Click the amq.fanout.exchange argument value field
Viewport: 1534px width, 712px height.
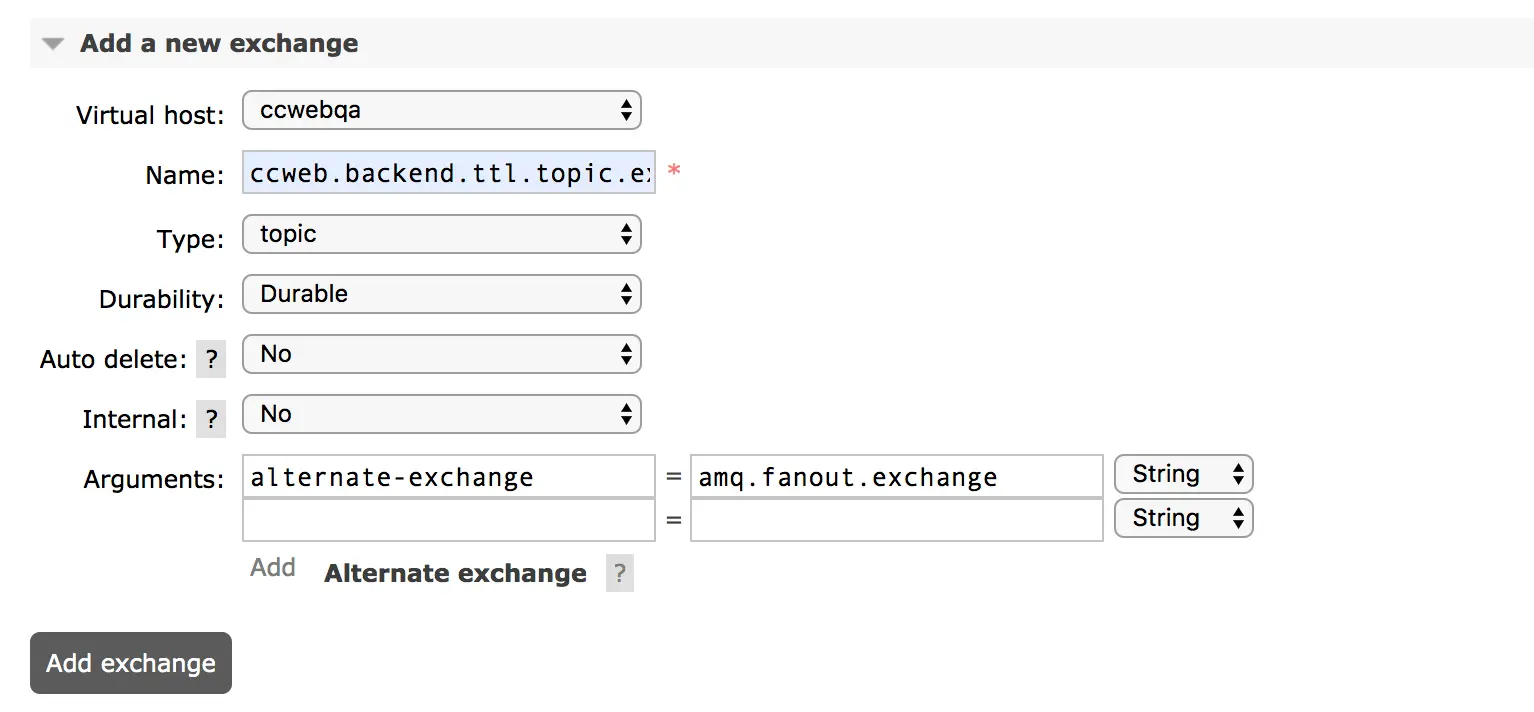[896, 477]
